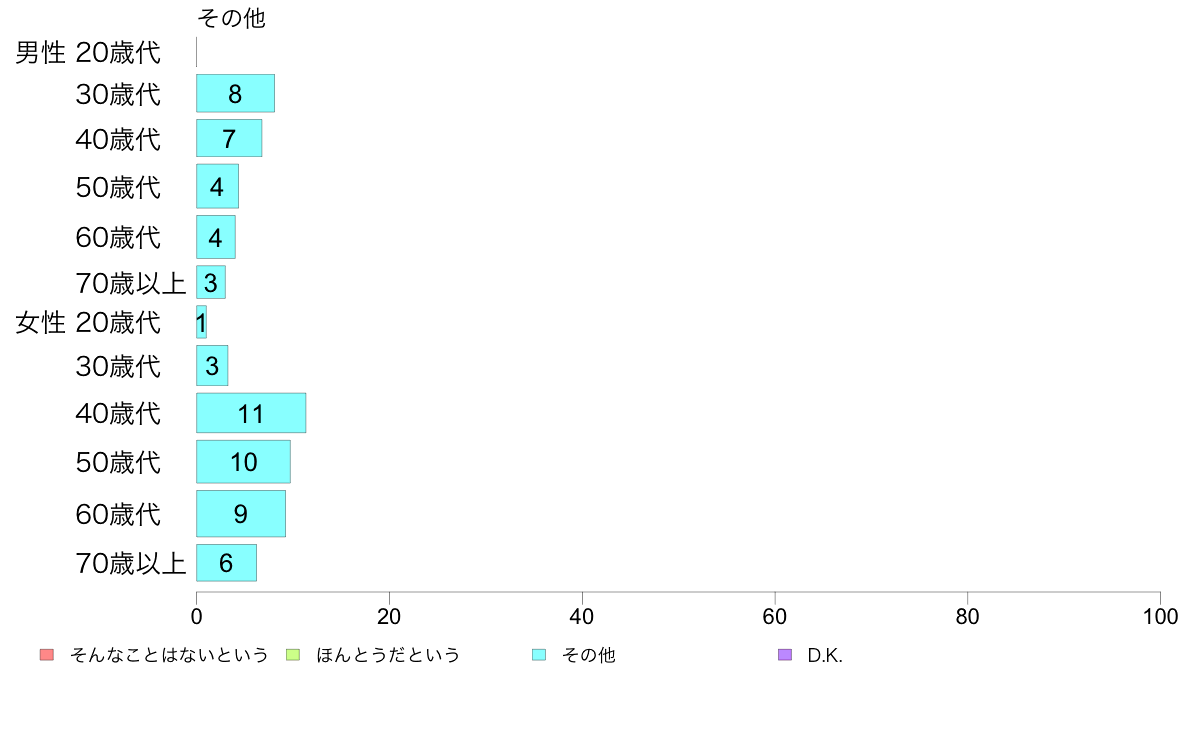
Task: Click the 女性 20歳代 row label
Action: tap(88, 323)
